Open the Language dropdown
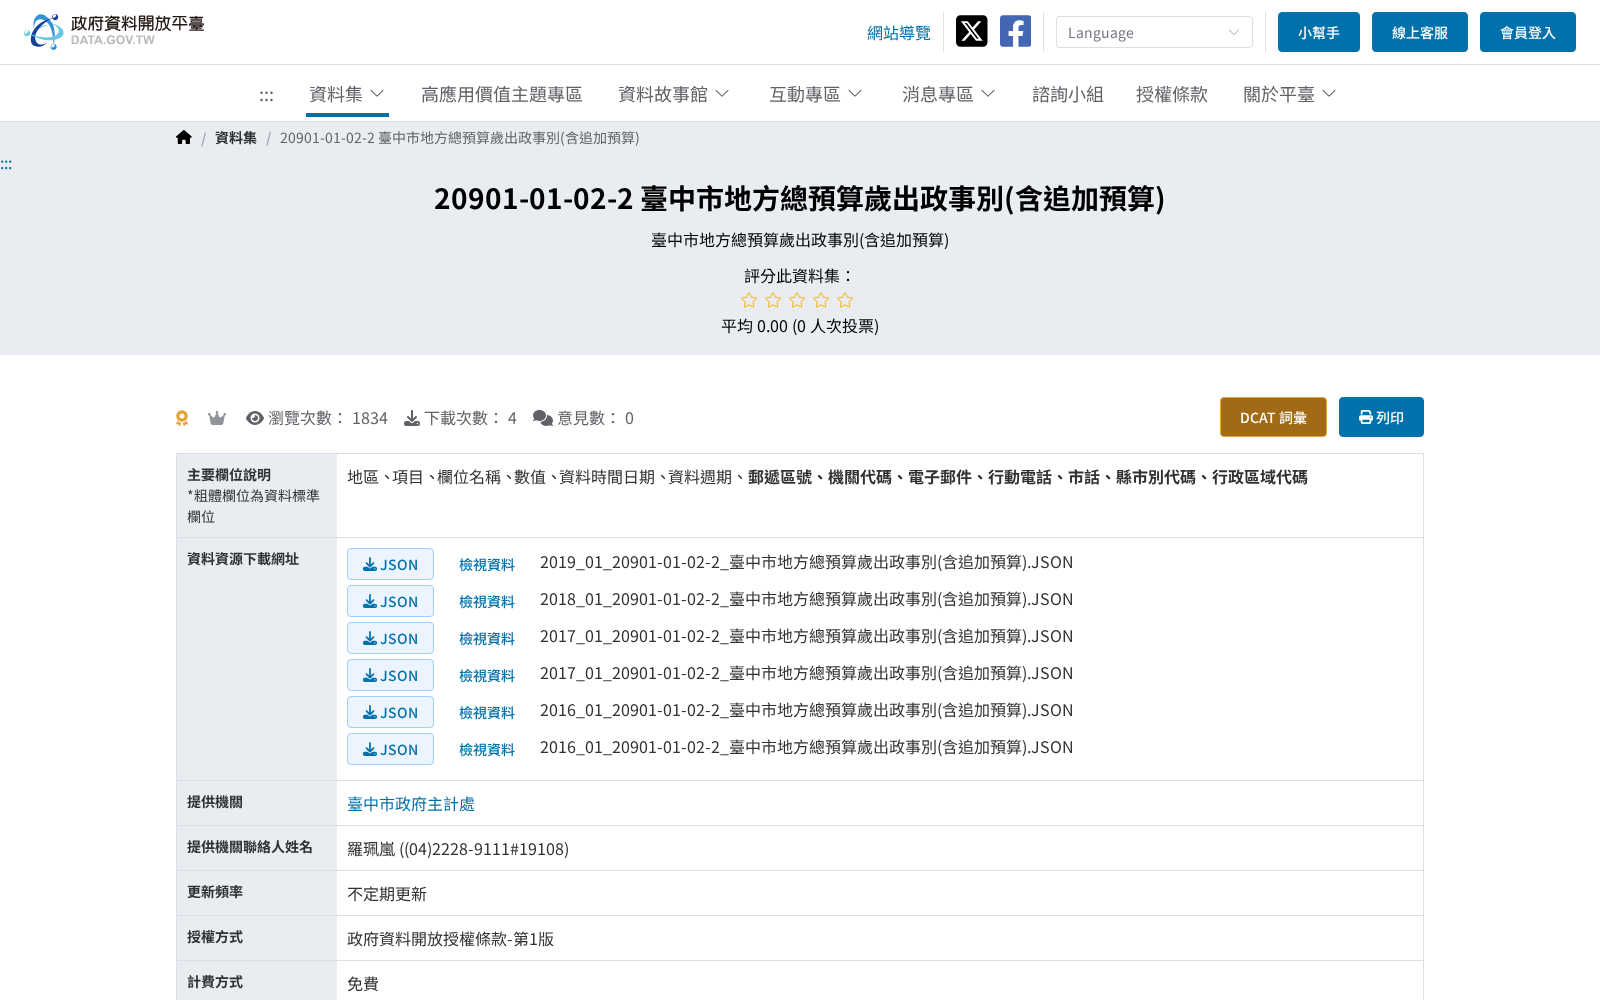This screenshot has height=1000, width=1600. coord(1154,32)
